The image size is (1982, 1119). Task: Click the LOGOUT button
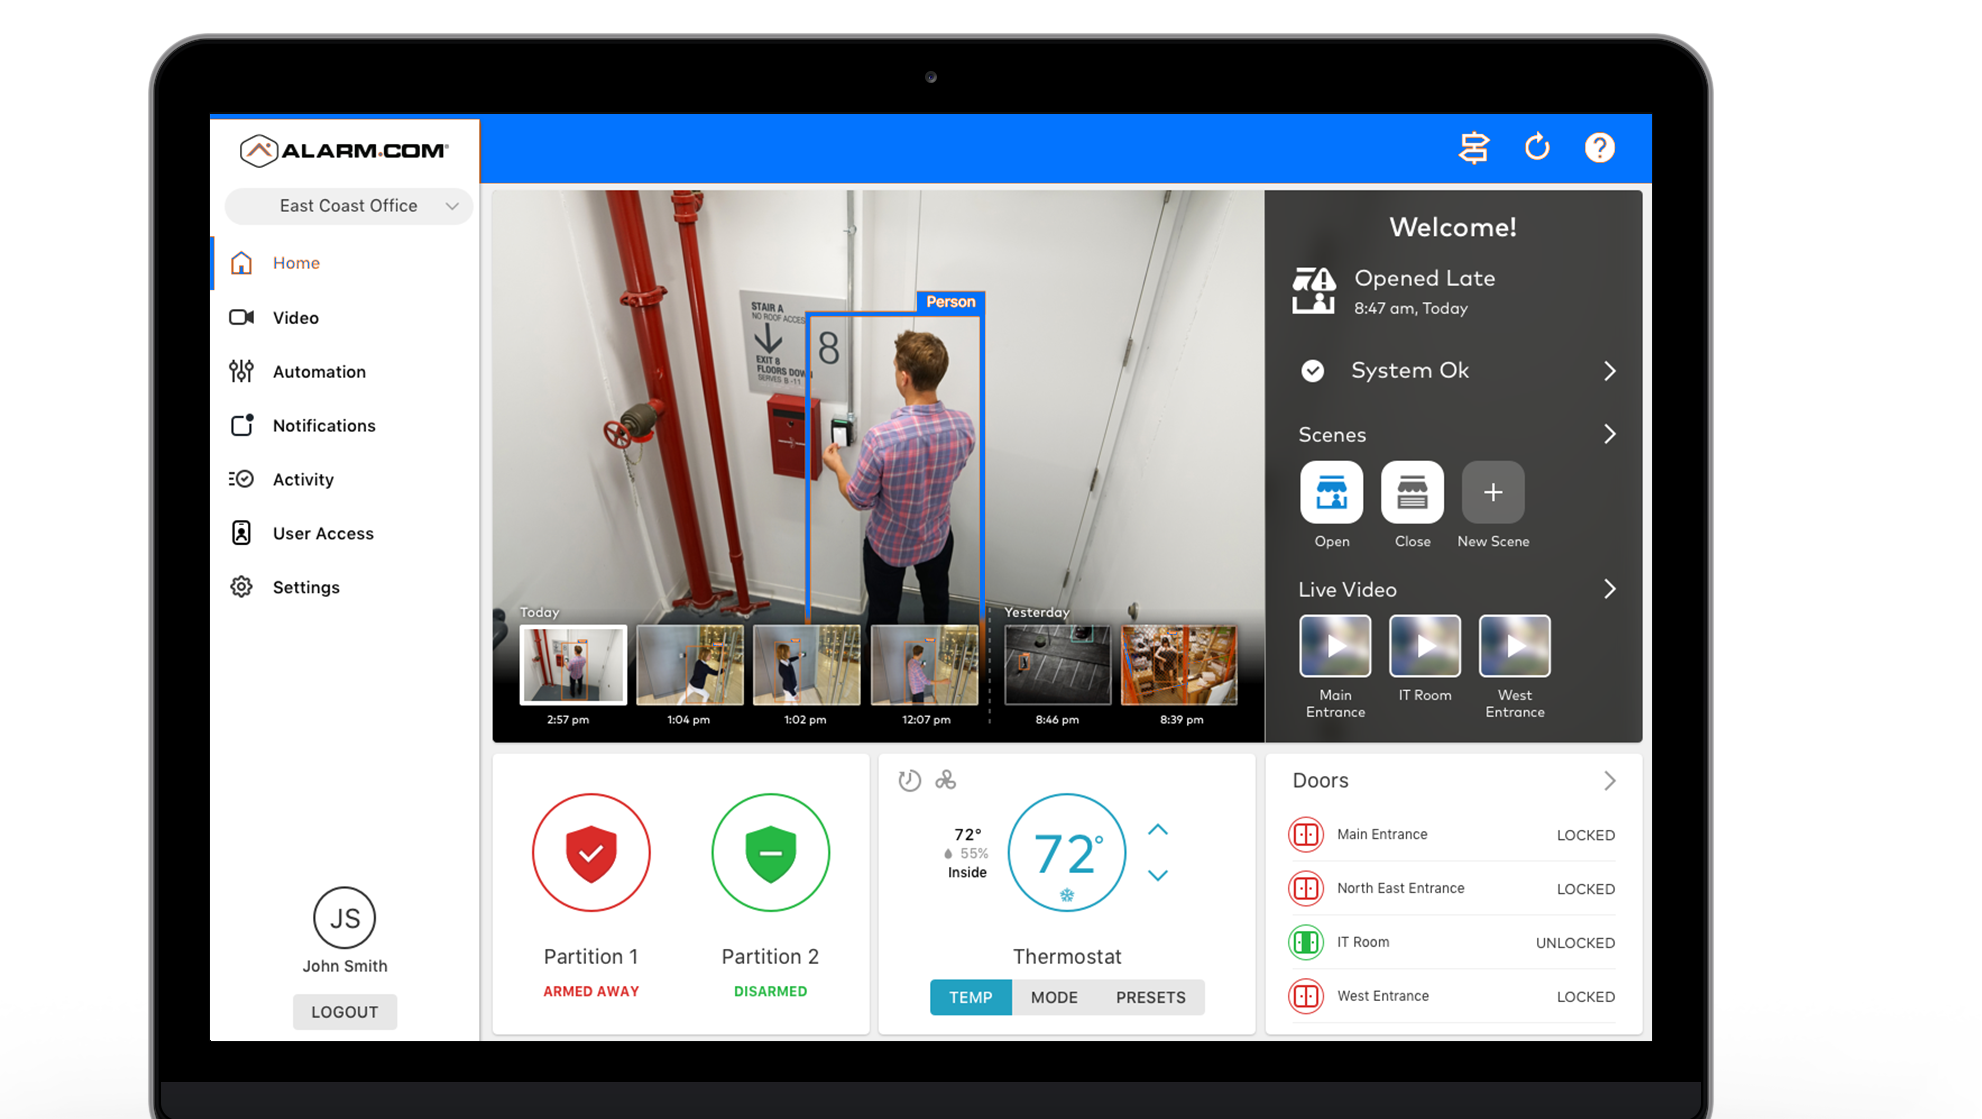click(344, 1011)
